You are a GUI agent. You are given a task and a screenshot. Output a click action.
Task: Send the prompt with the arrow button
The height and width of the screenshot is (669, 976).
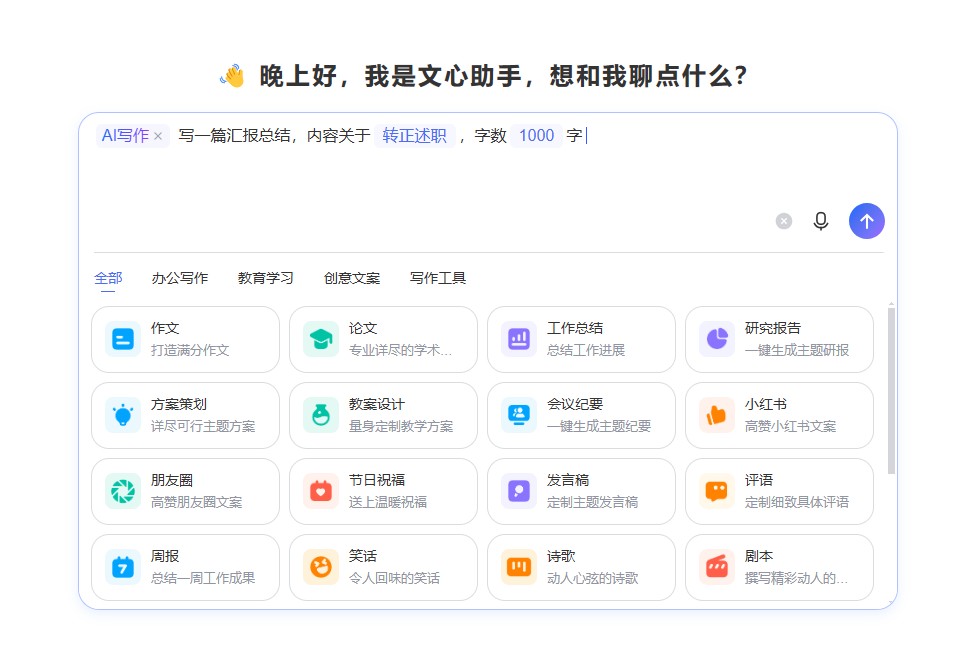[866, 221]
